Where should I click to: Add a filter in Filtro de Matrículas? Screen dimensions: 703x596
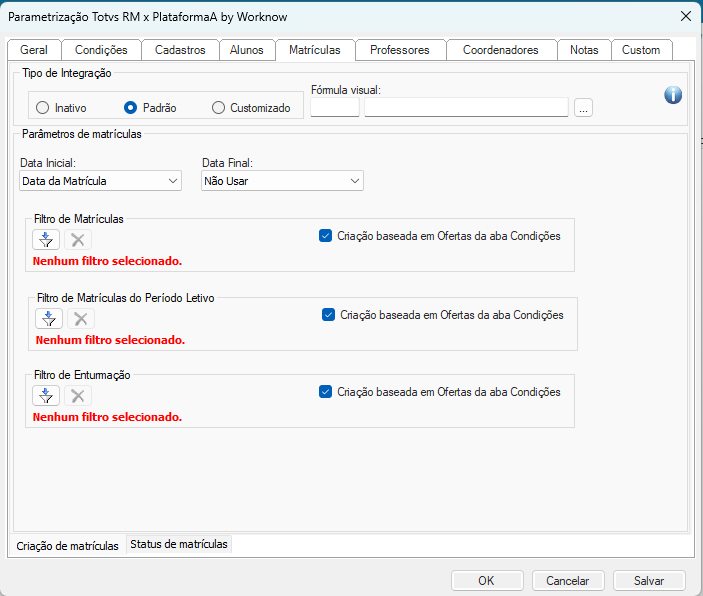pyautogui.click(x=46, y=240)
